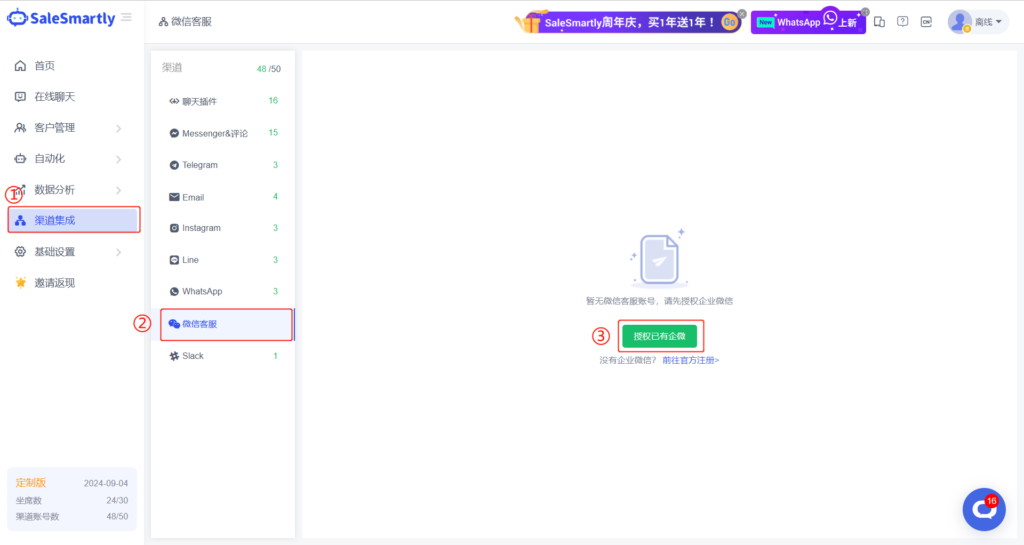Open 自动化 menu item
The width and height of the screenshot is (1024, 545).
click(x=50, y=159)
